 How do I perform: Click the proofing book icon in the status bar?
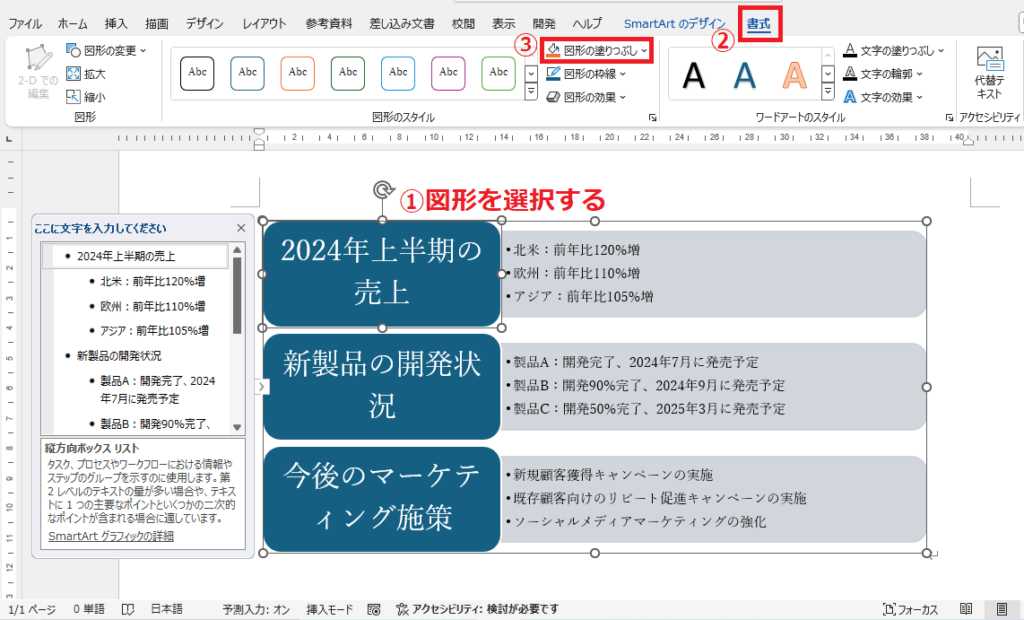pyautogui.click(x=128, y=610)
